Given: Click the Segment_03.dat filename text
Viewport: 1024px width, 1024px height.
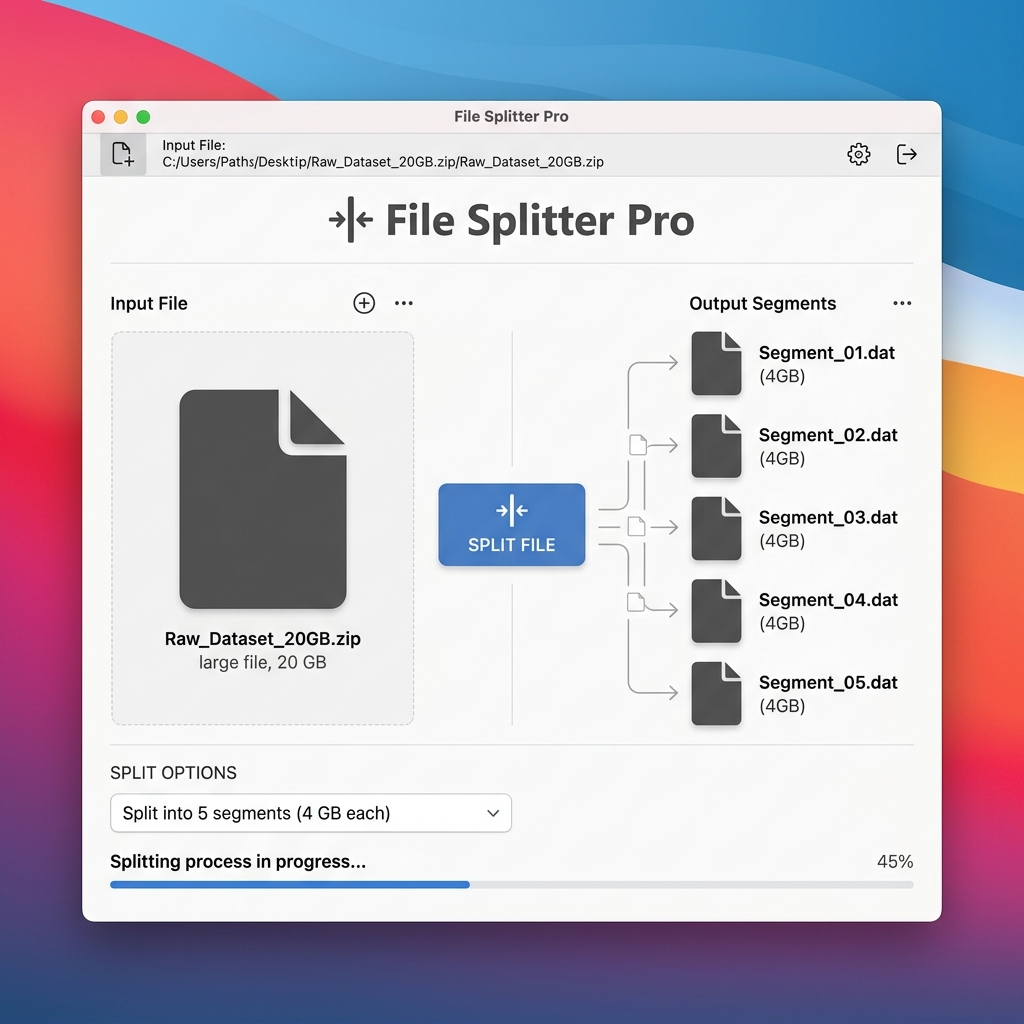Looking at the screenshot, I should tap(827, 517).
